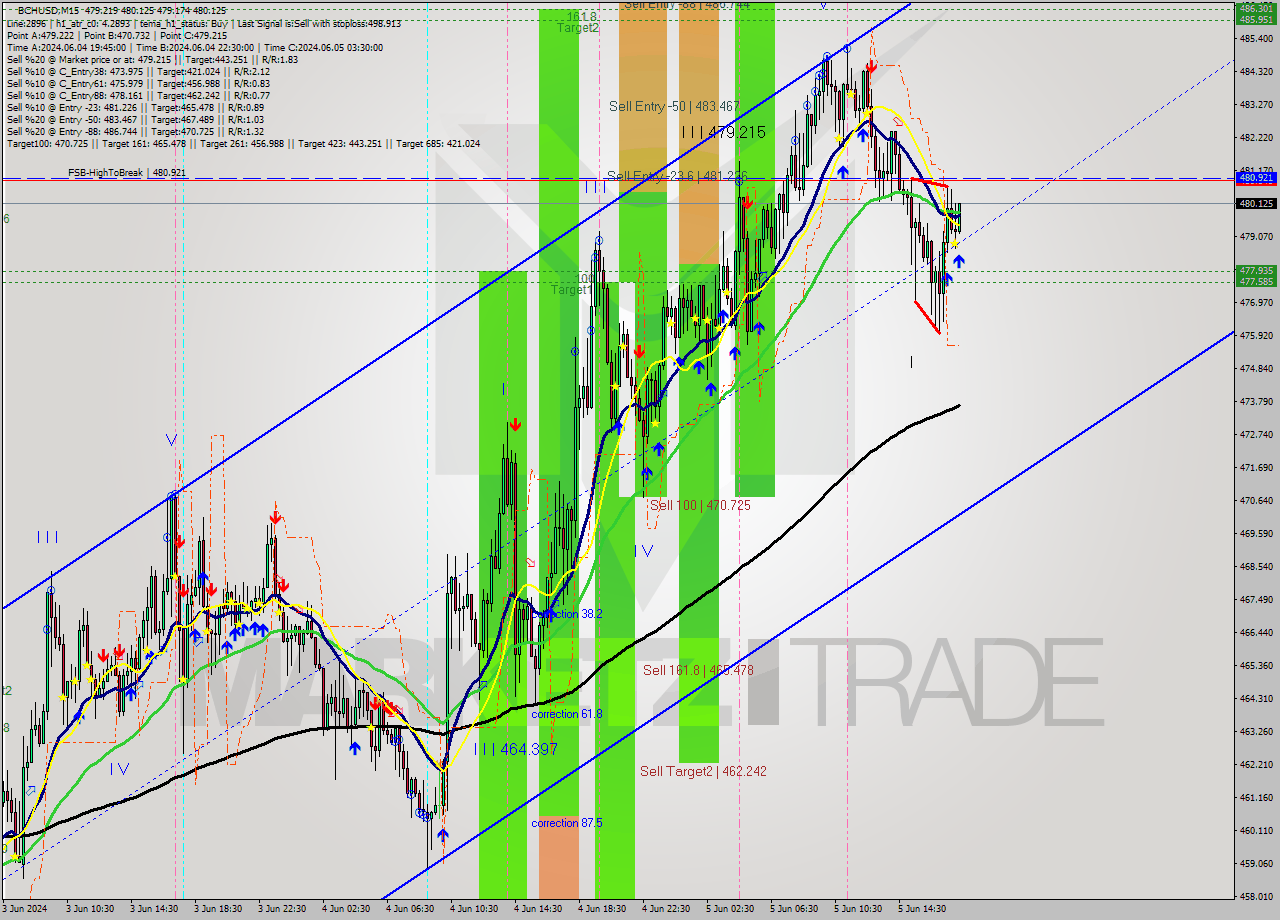Select the Sell Target2 | 462.242 label
1280x920 pixels.
click(x=703, y=771)
